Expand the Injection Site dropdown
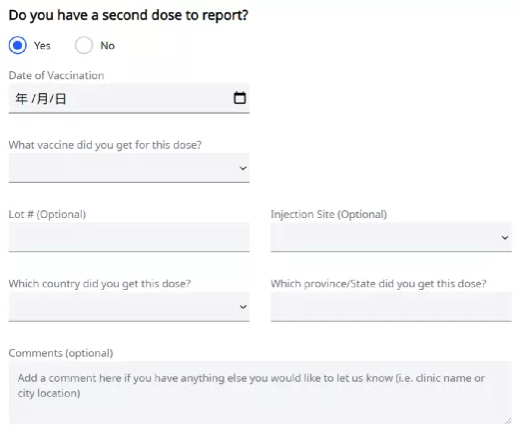The image size is (520, 429). 391,237
